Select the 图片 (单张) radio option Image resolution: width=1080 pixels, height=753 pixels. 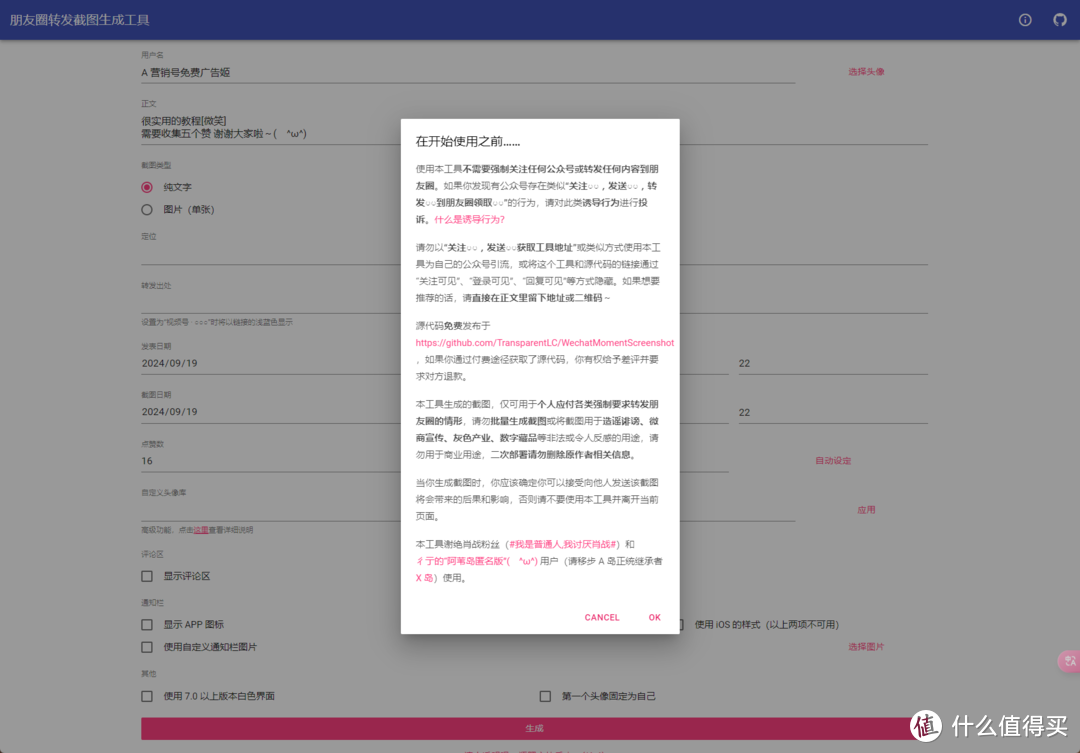[x=147, y=210]
